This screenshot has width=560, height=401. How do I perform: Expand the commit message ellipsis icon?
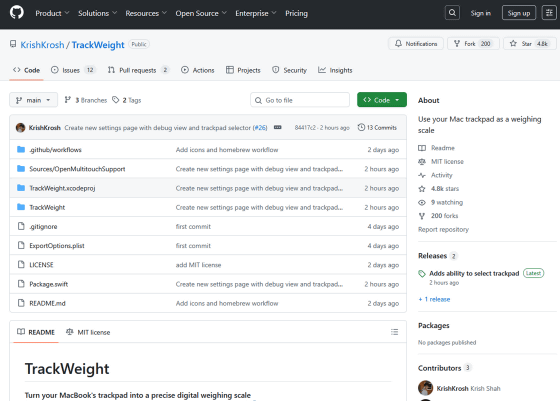tap(278, 127)
